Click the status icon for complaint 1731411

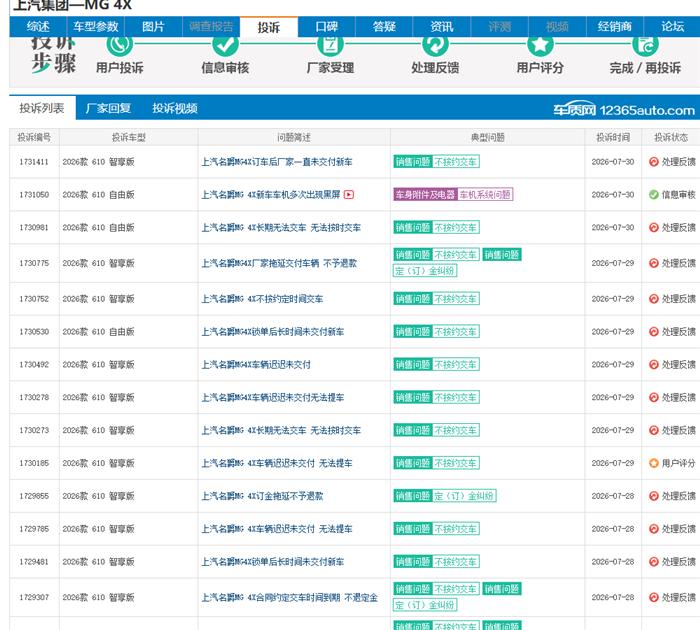[x=654, y=162]
